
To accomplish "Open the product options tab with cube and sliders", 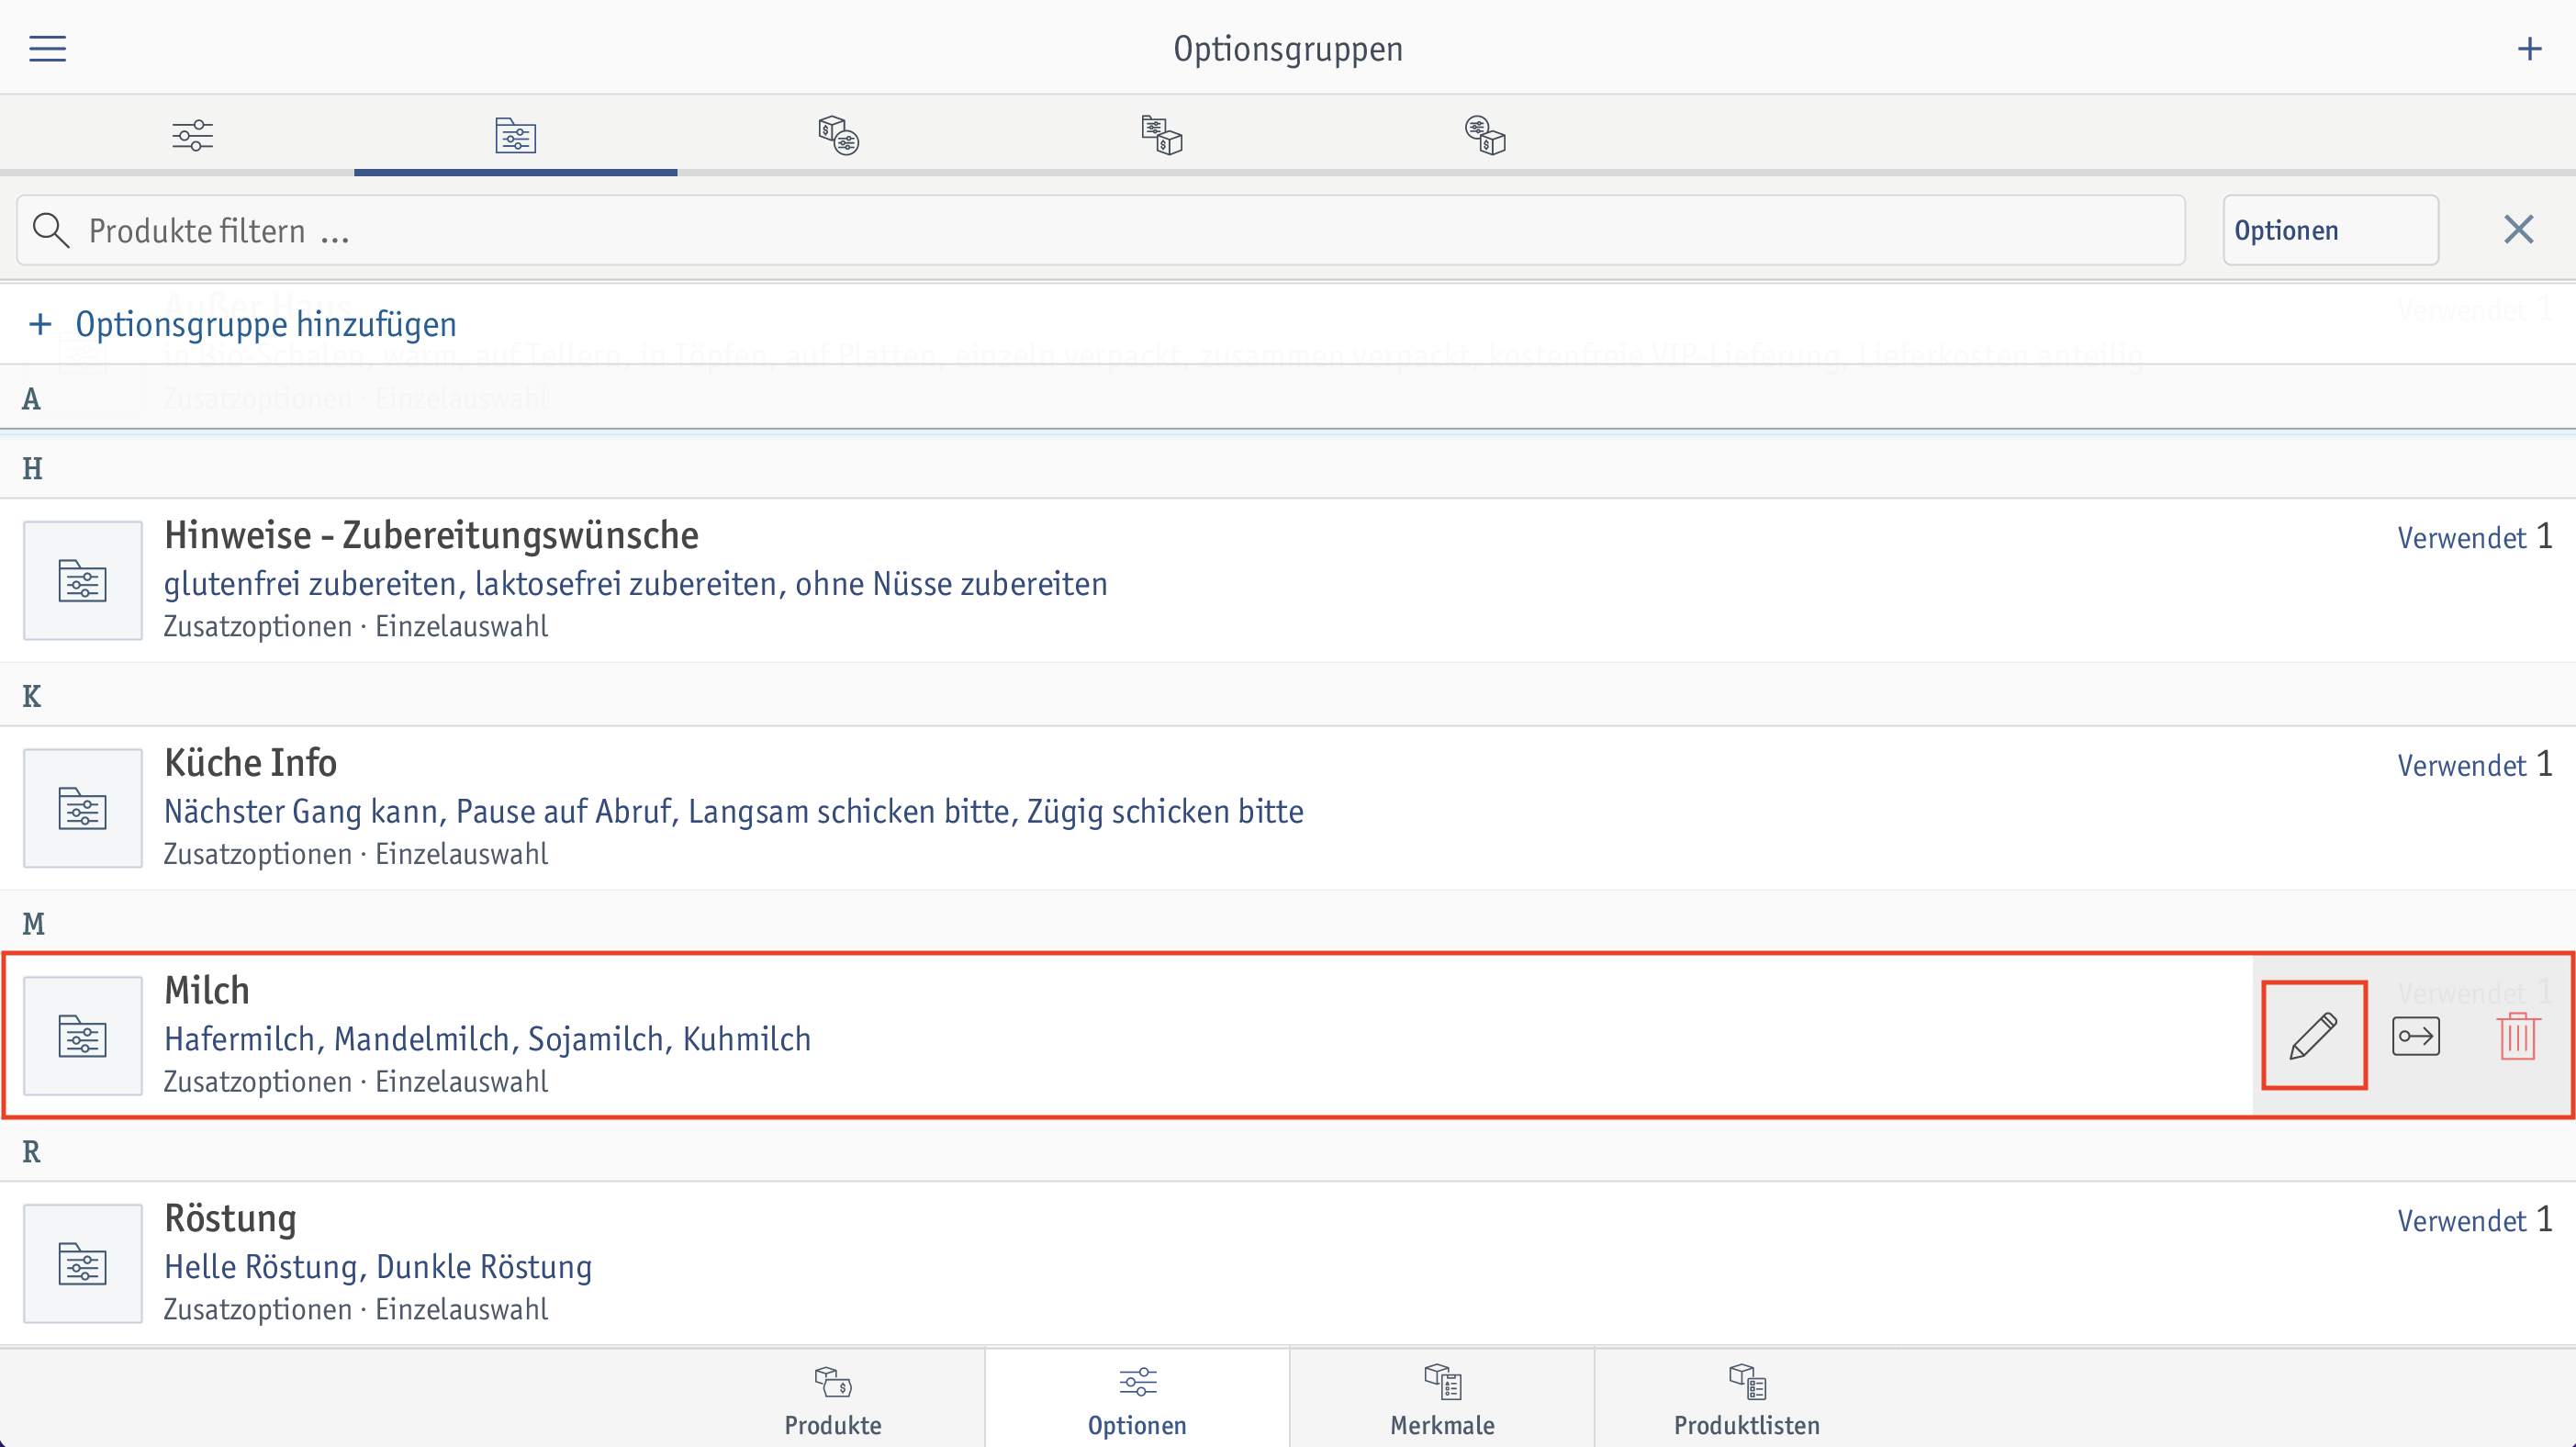I will point(838,135).
